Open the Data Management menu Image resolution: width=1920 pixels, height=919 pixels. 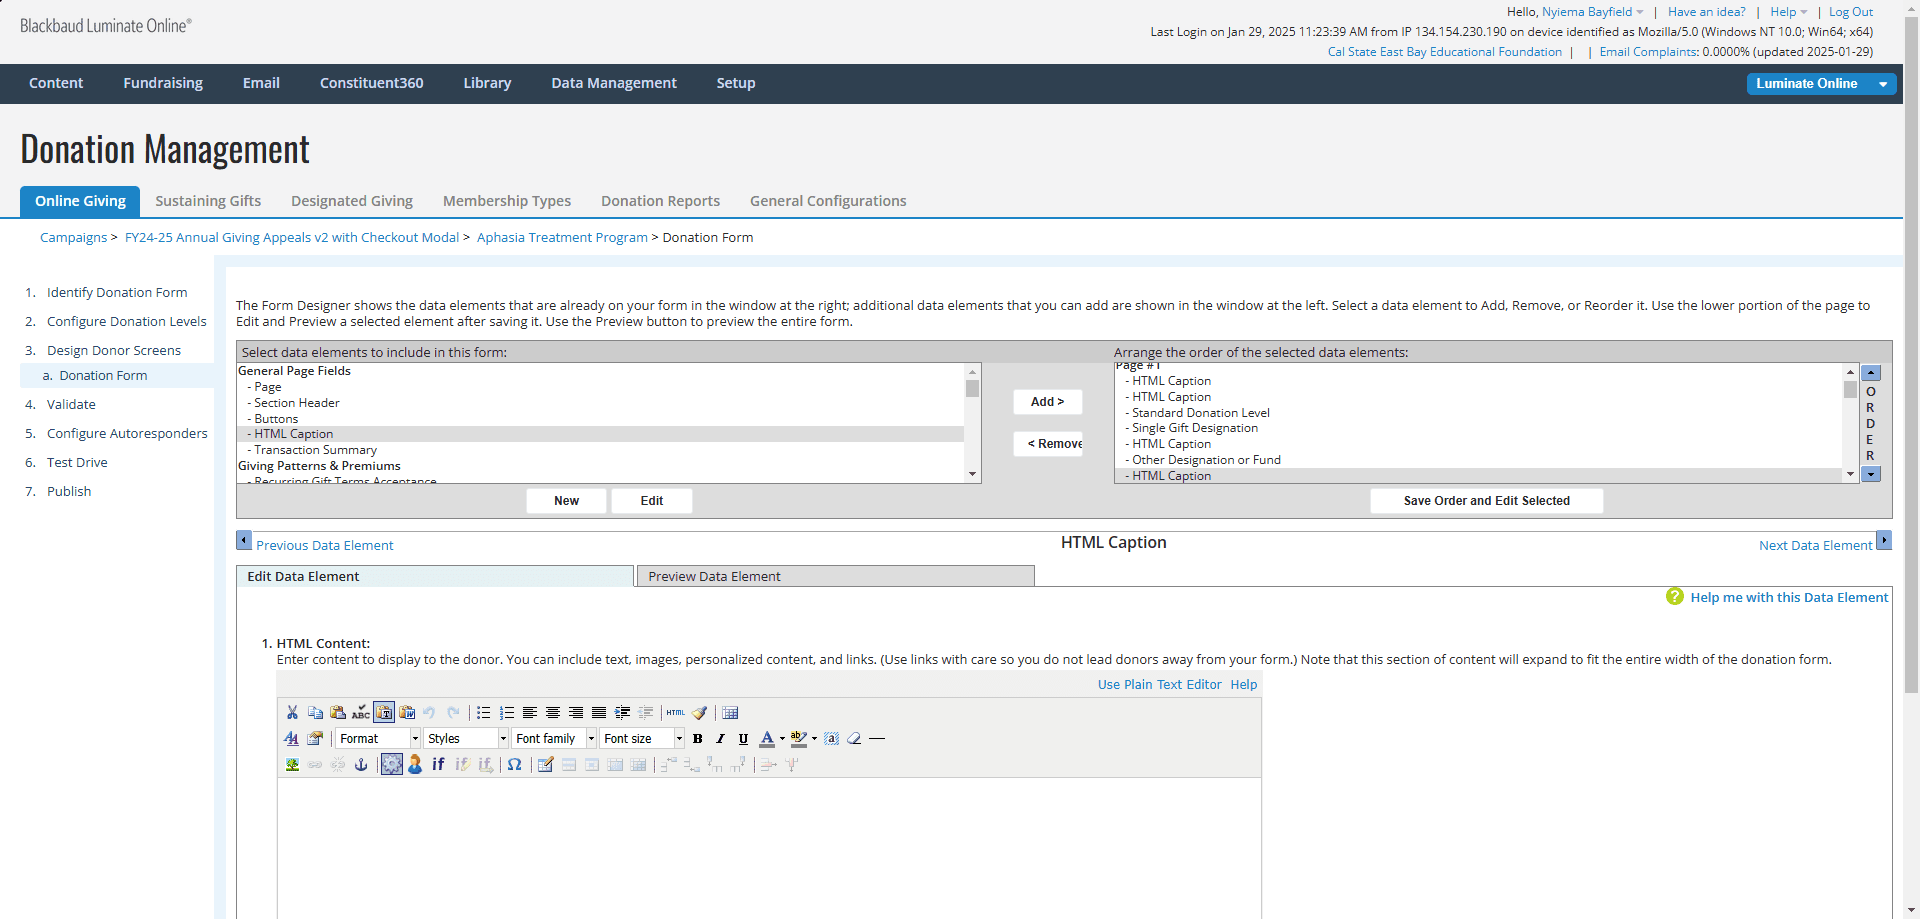[x=614, y=84]
